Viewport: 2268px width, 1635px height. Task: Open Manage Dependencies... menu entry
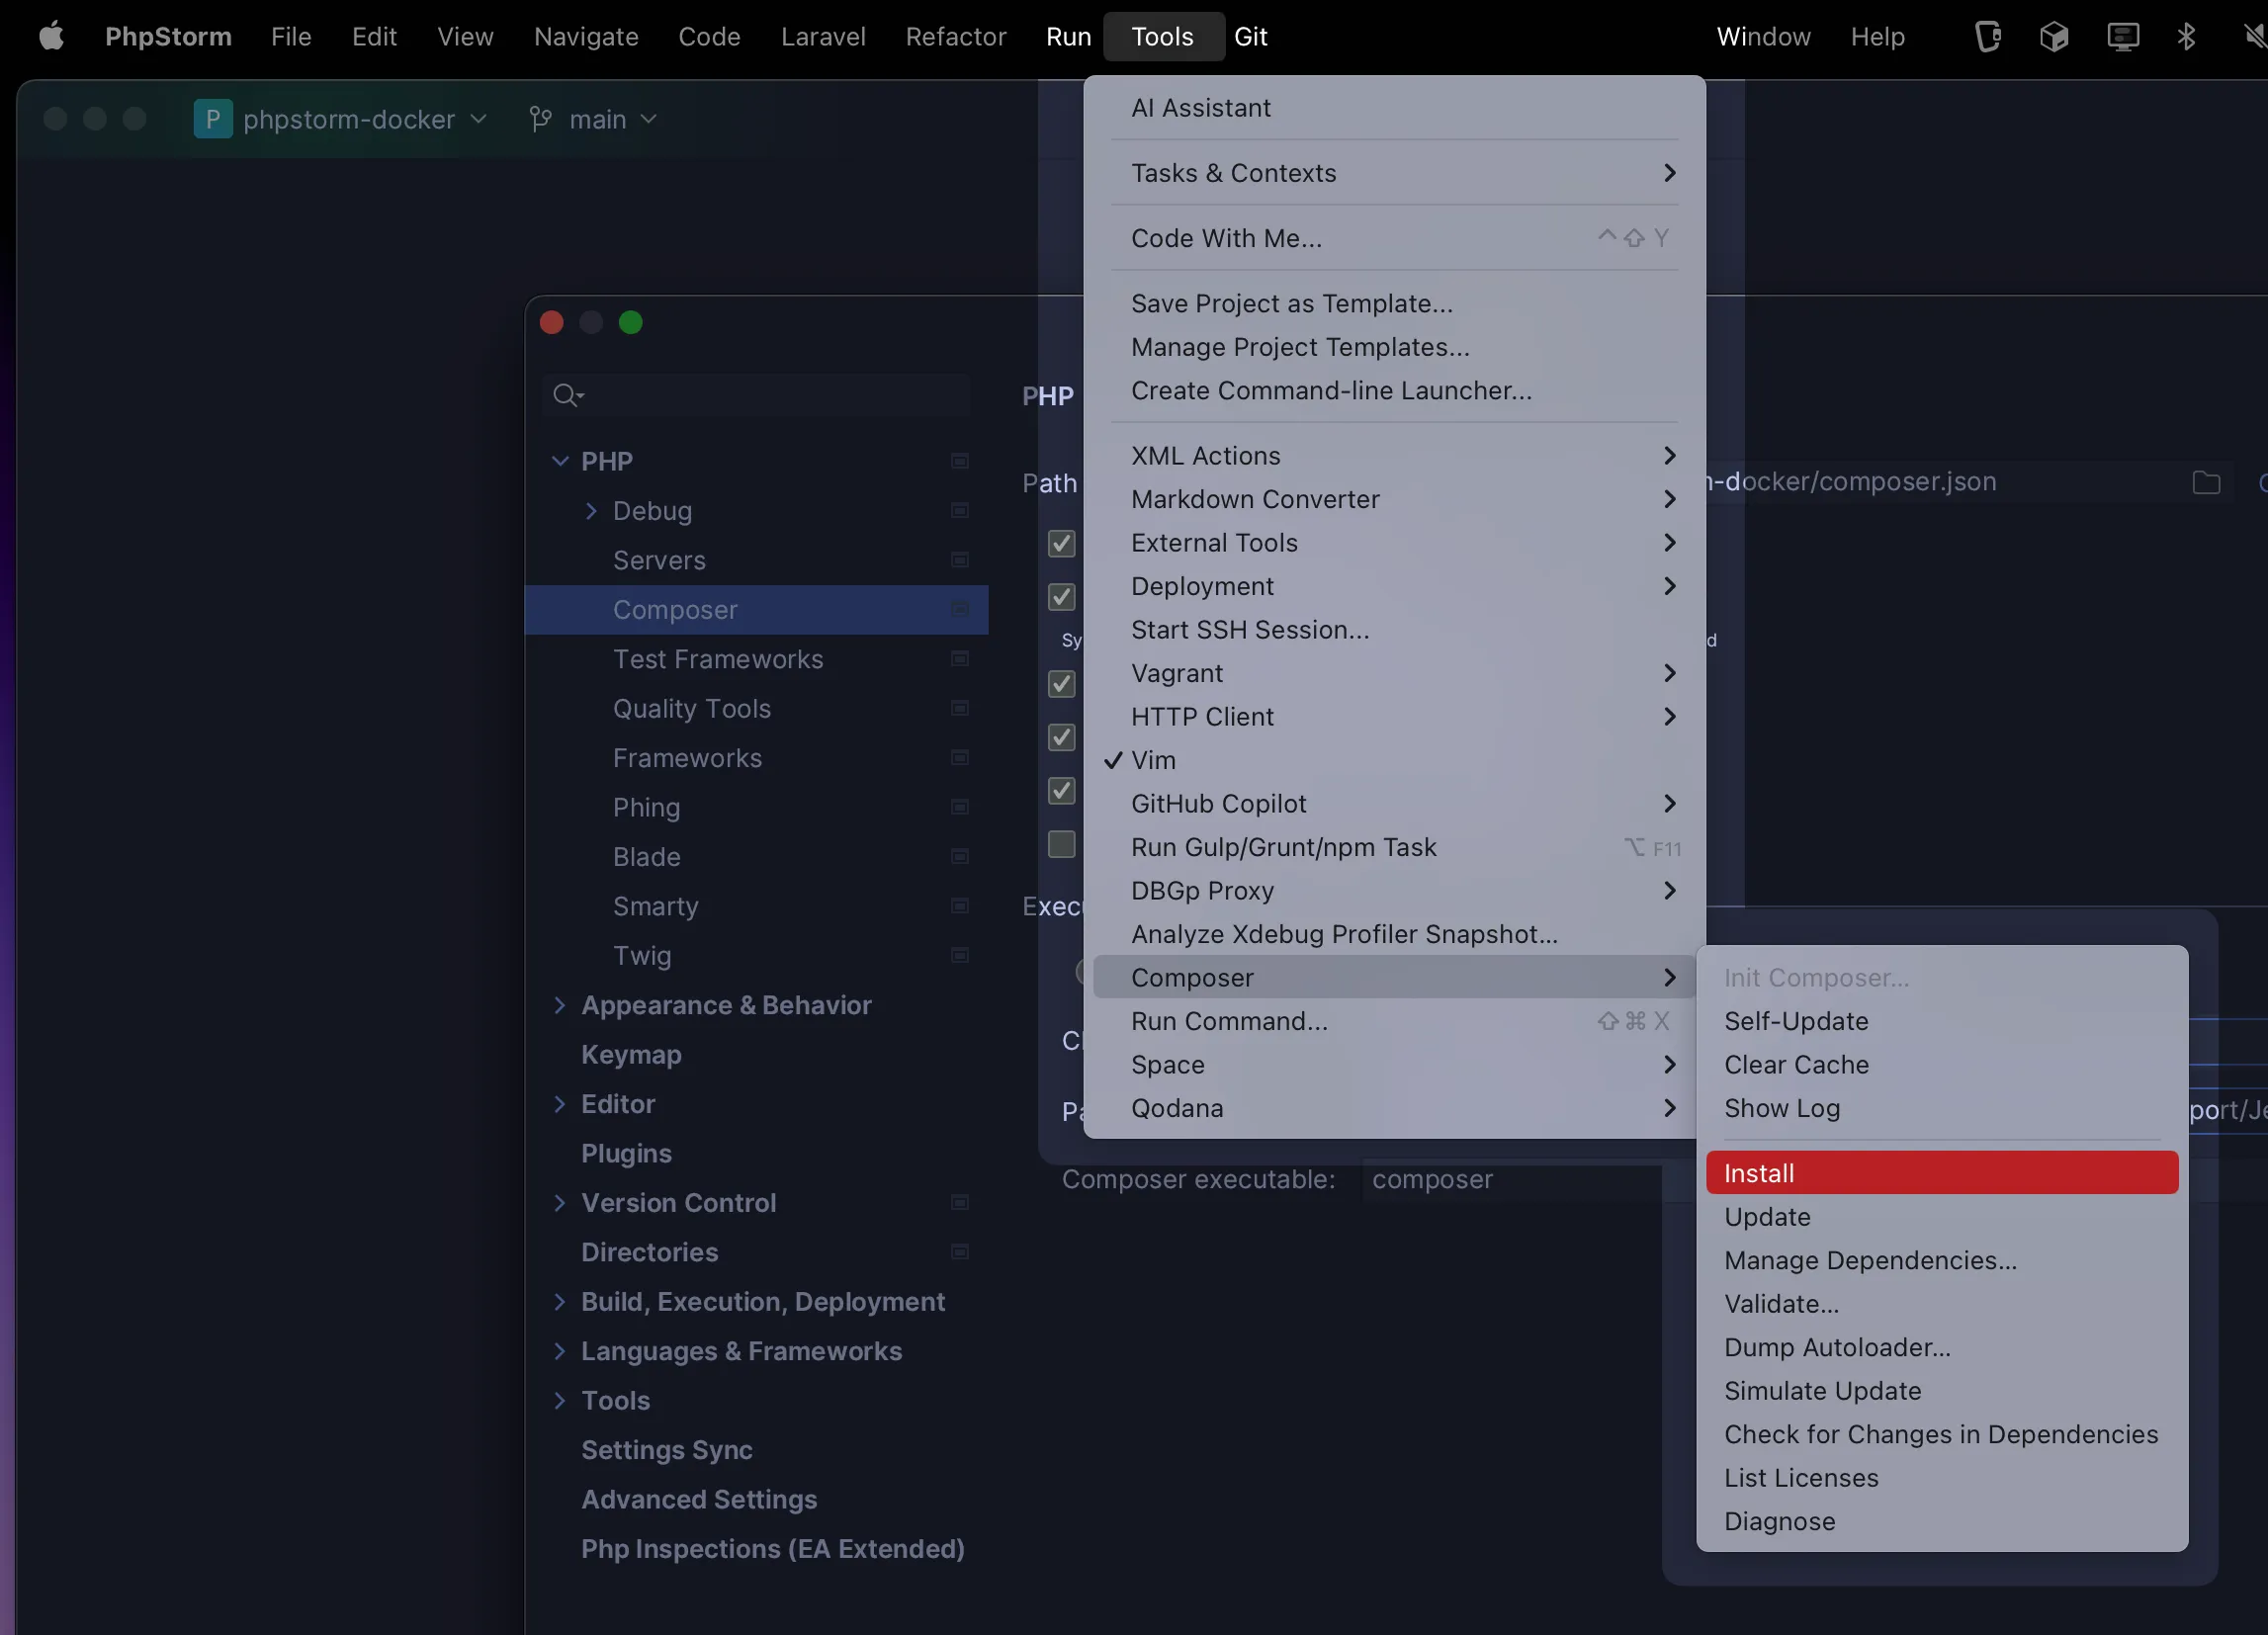pos(1941,1260)
